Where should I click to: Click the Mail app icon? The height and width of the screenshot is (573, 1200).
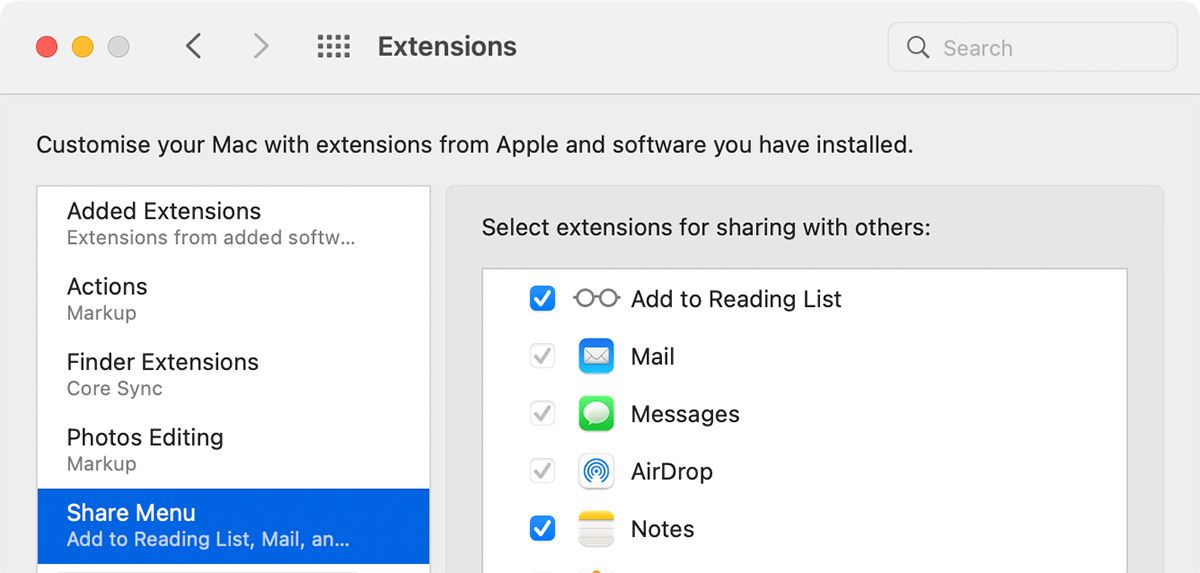click(596, 356)
